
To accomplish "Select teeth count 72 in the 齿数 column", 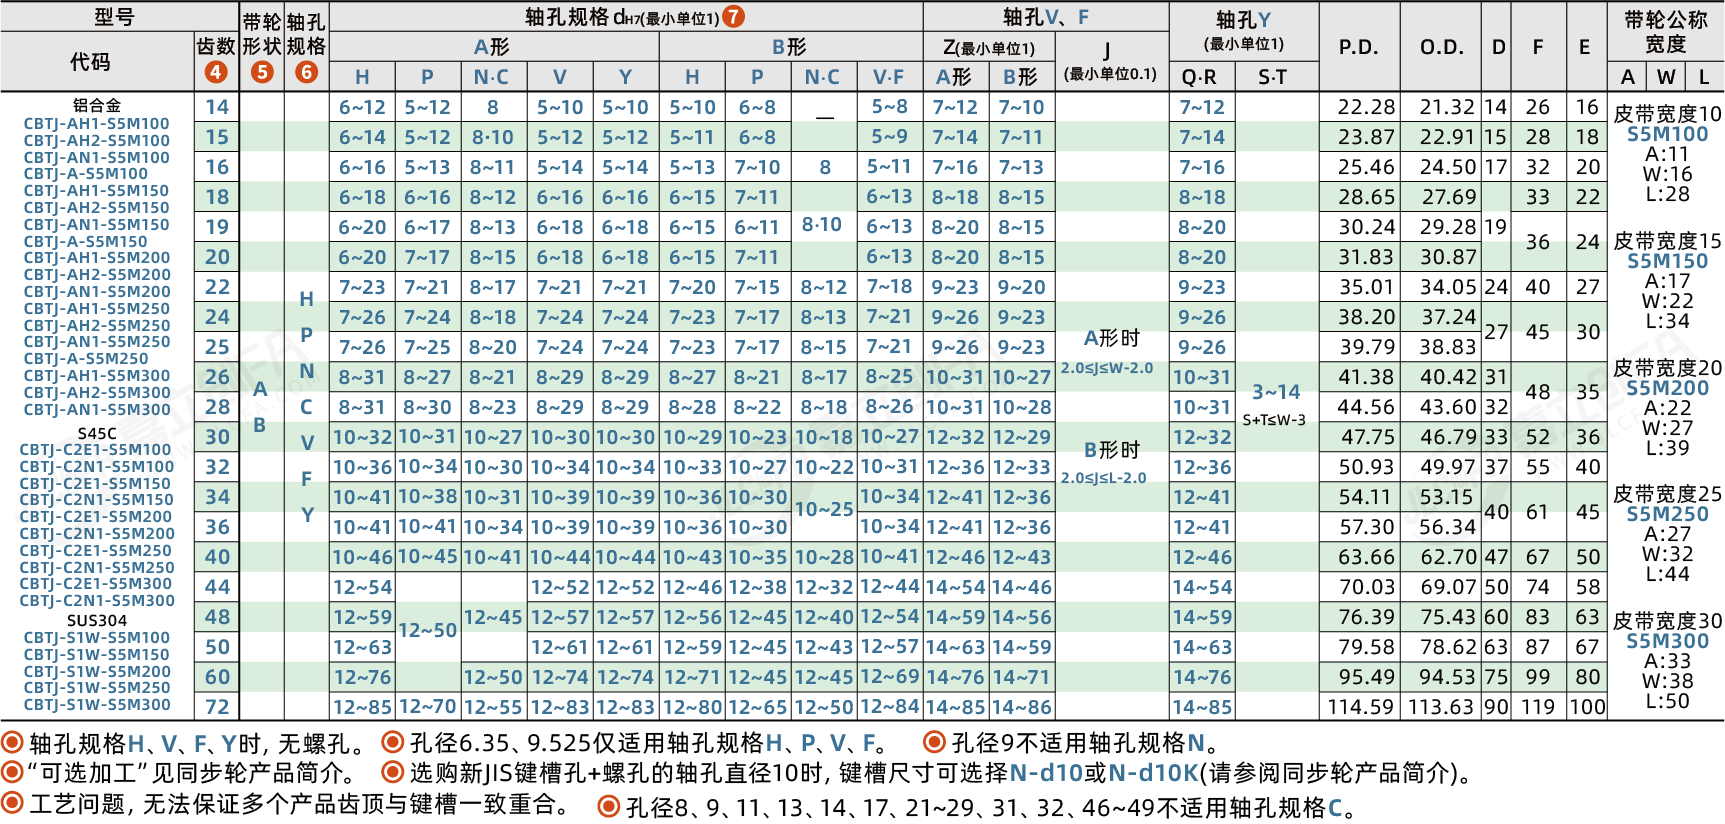I will tap(217, 707).
